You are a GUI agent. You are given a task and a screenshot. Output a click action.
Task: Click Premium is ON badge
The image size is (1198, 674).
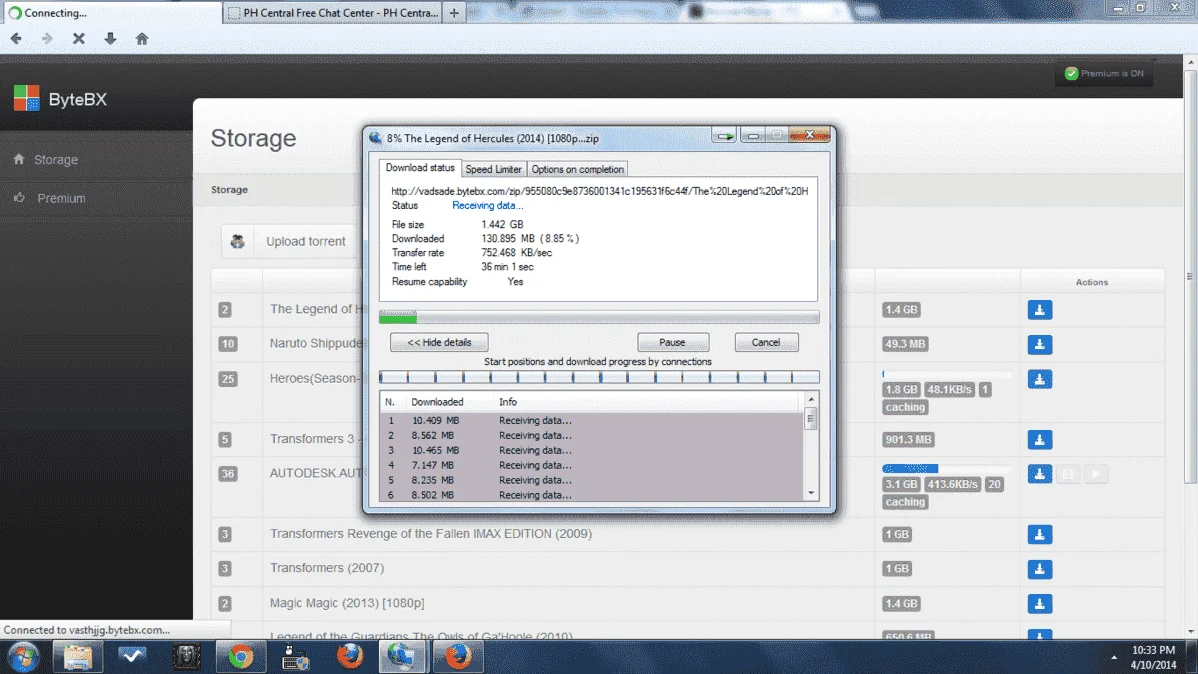(1104, 73)
